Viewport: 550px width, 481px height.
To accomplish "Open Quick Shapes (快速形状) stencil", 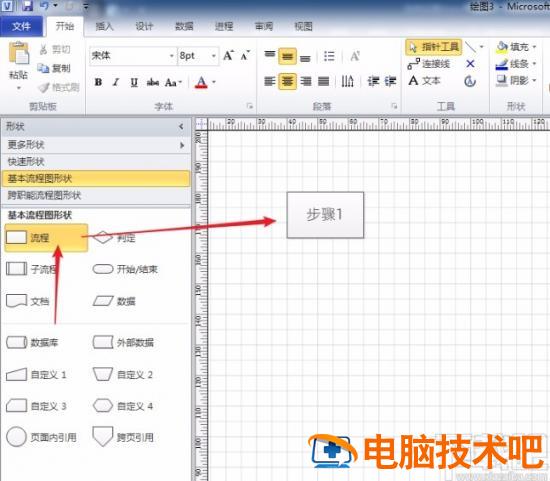I will tap(95, 162).
